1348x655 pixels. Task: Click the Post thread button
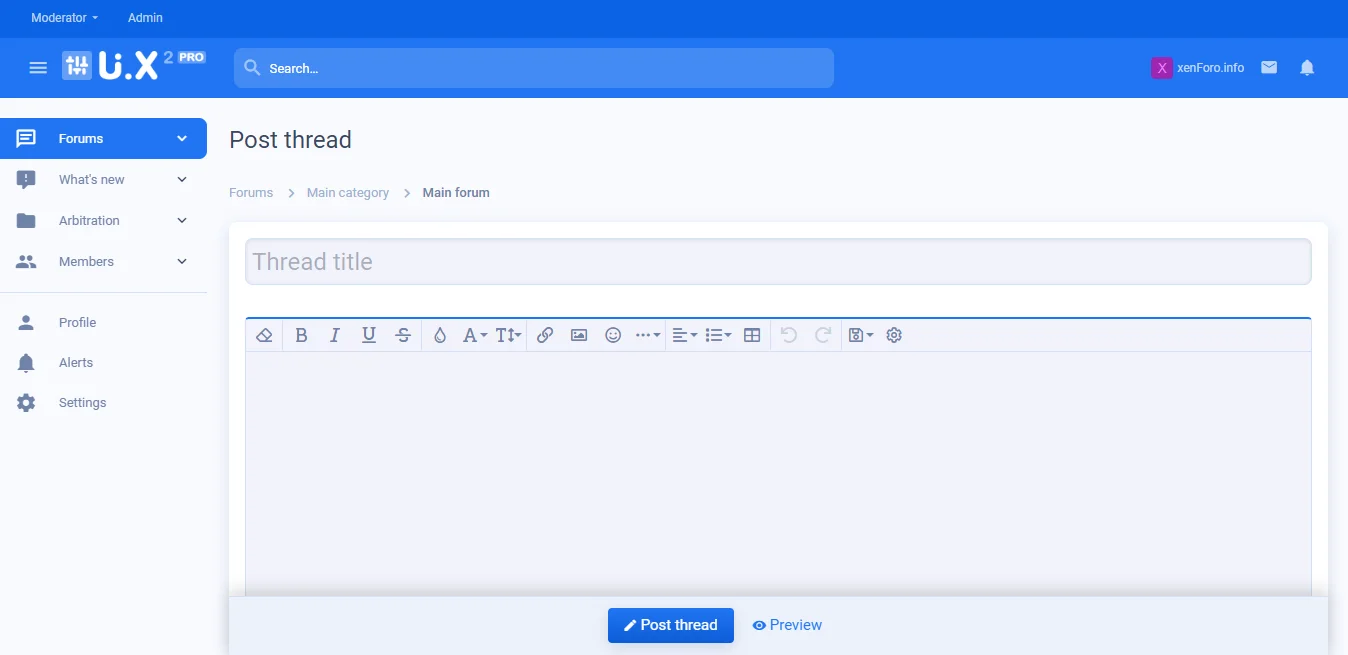coord(670,625)
